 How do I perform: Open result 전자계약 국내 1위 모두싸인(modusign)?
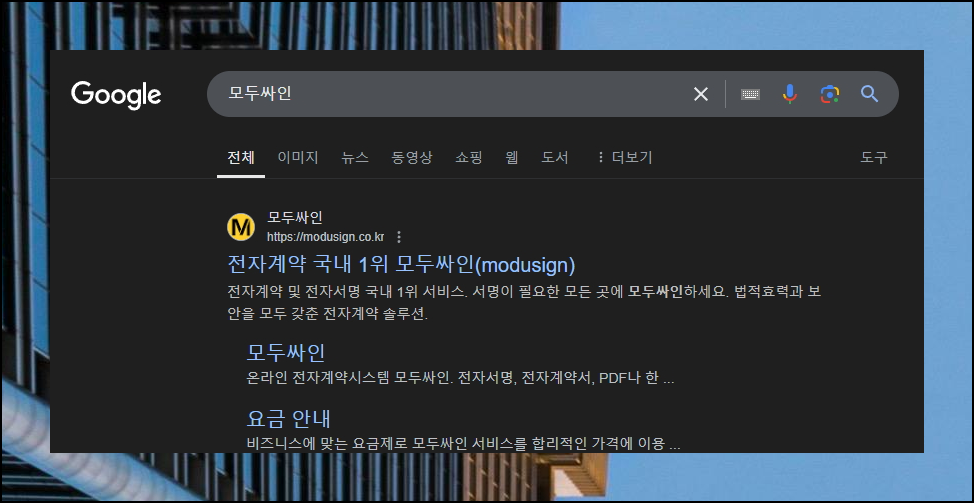point(401,265)
